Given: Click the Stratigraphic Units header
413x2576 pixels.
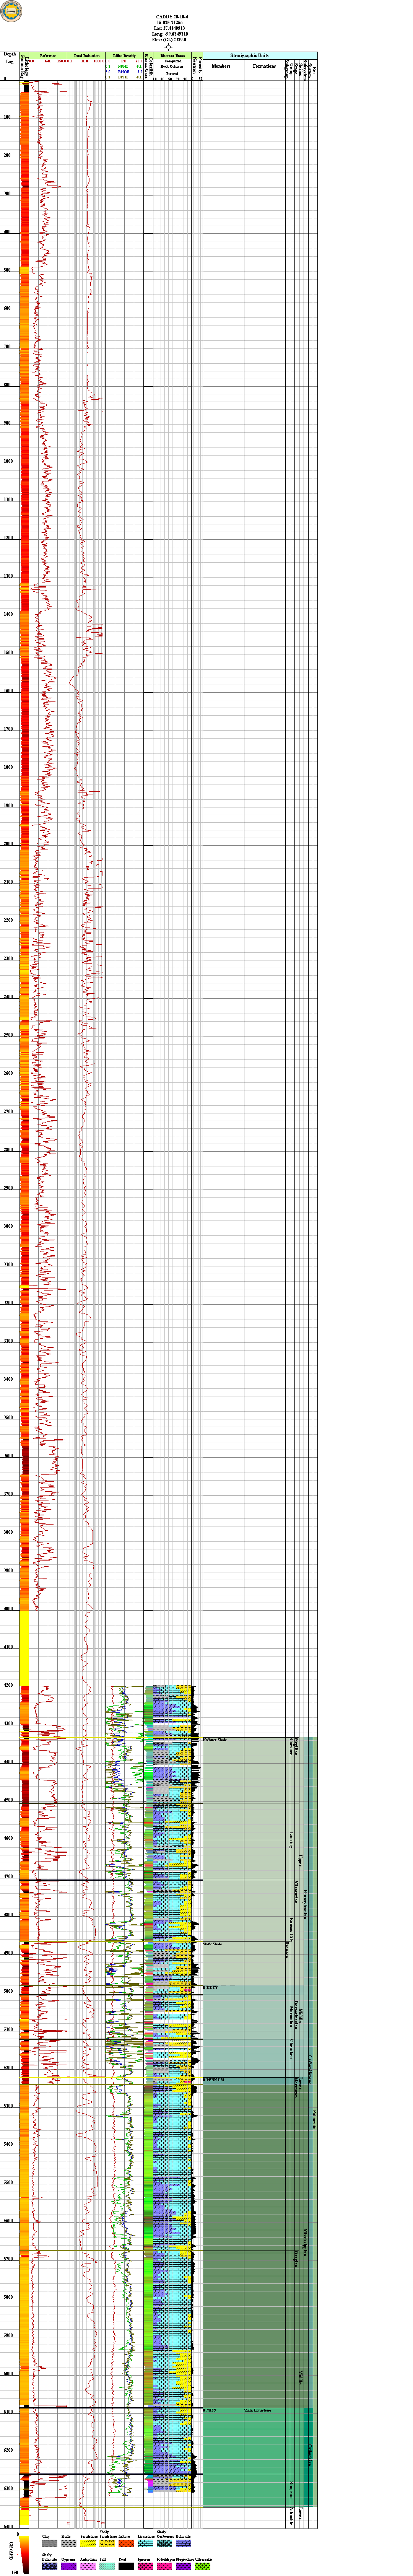Looking at the screenshot, I should [260, 55].
